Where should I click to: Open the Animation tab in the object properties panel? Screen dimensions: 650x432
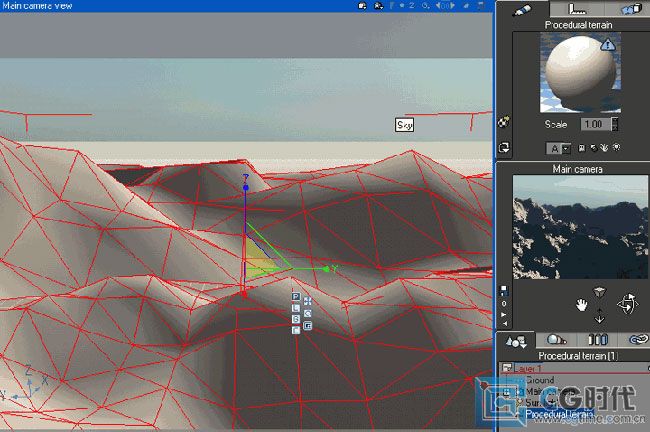pos(629,9)
